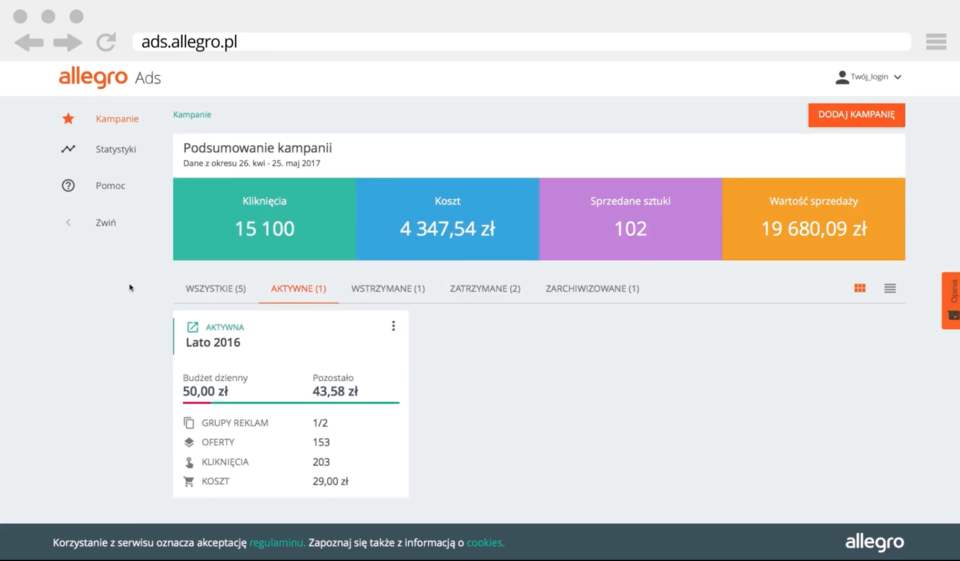Open the cookies link in footer
Screen dimensions: 960x561
(485, 543)
